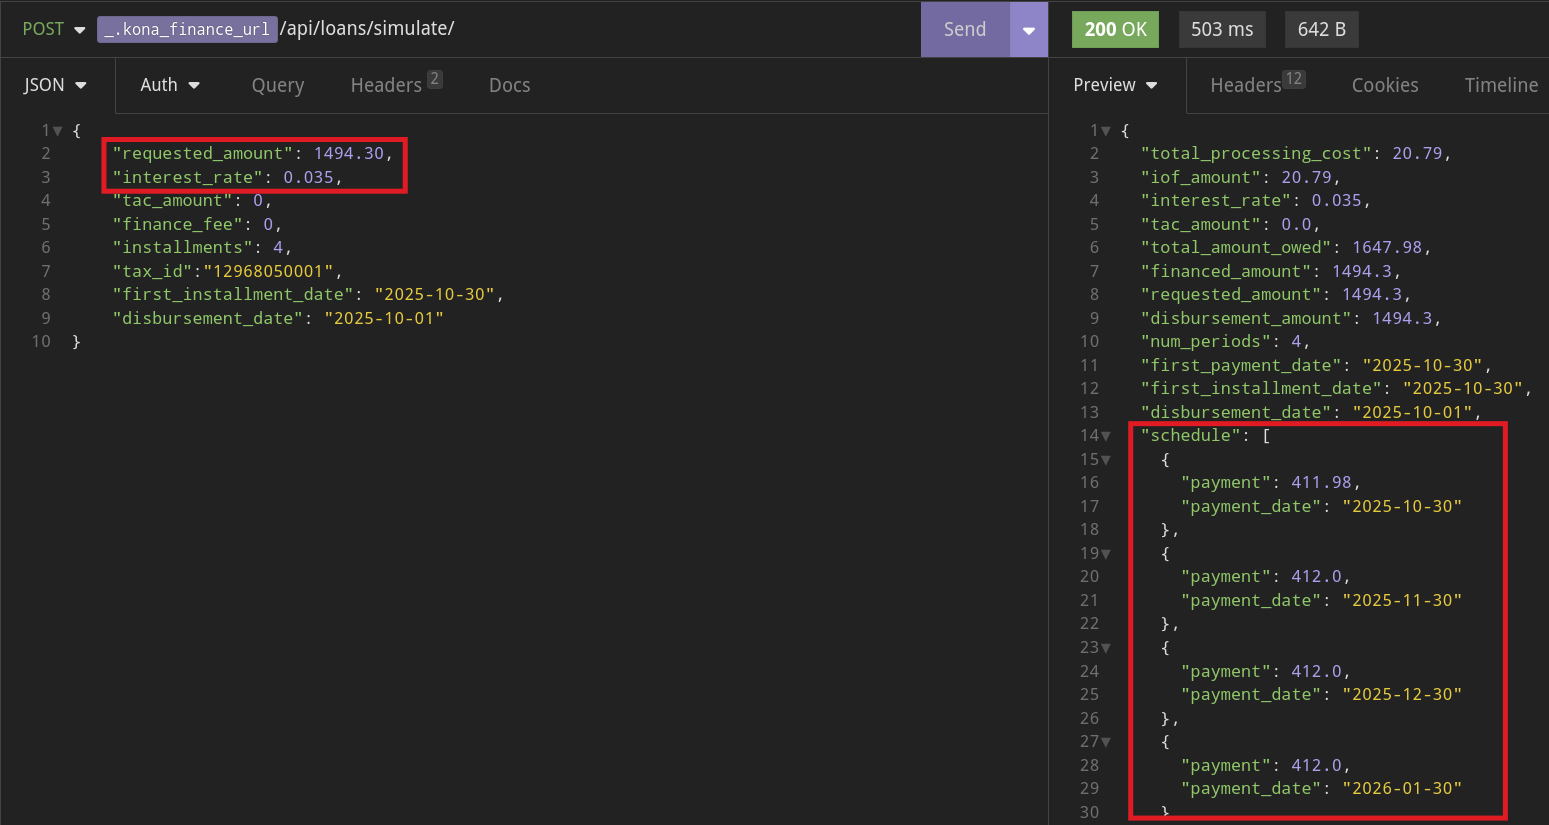Switch to the response Headers tab
1549x825 pixels.
[x=1257, y=85]
